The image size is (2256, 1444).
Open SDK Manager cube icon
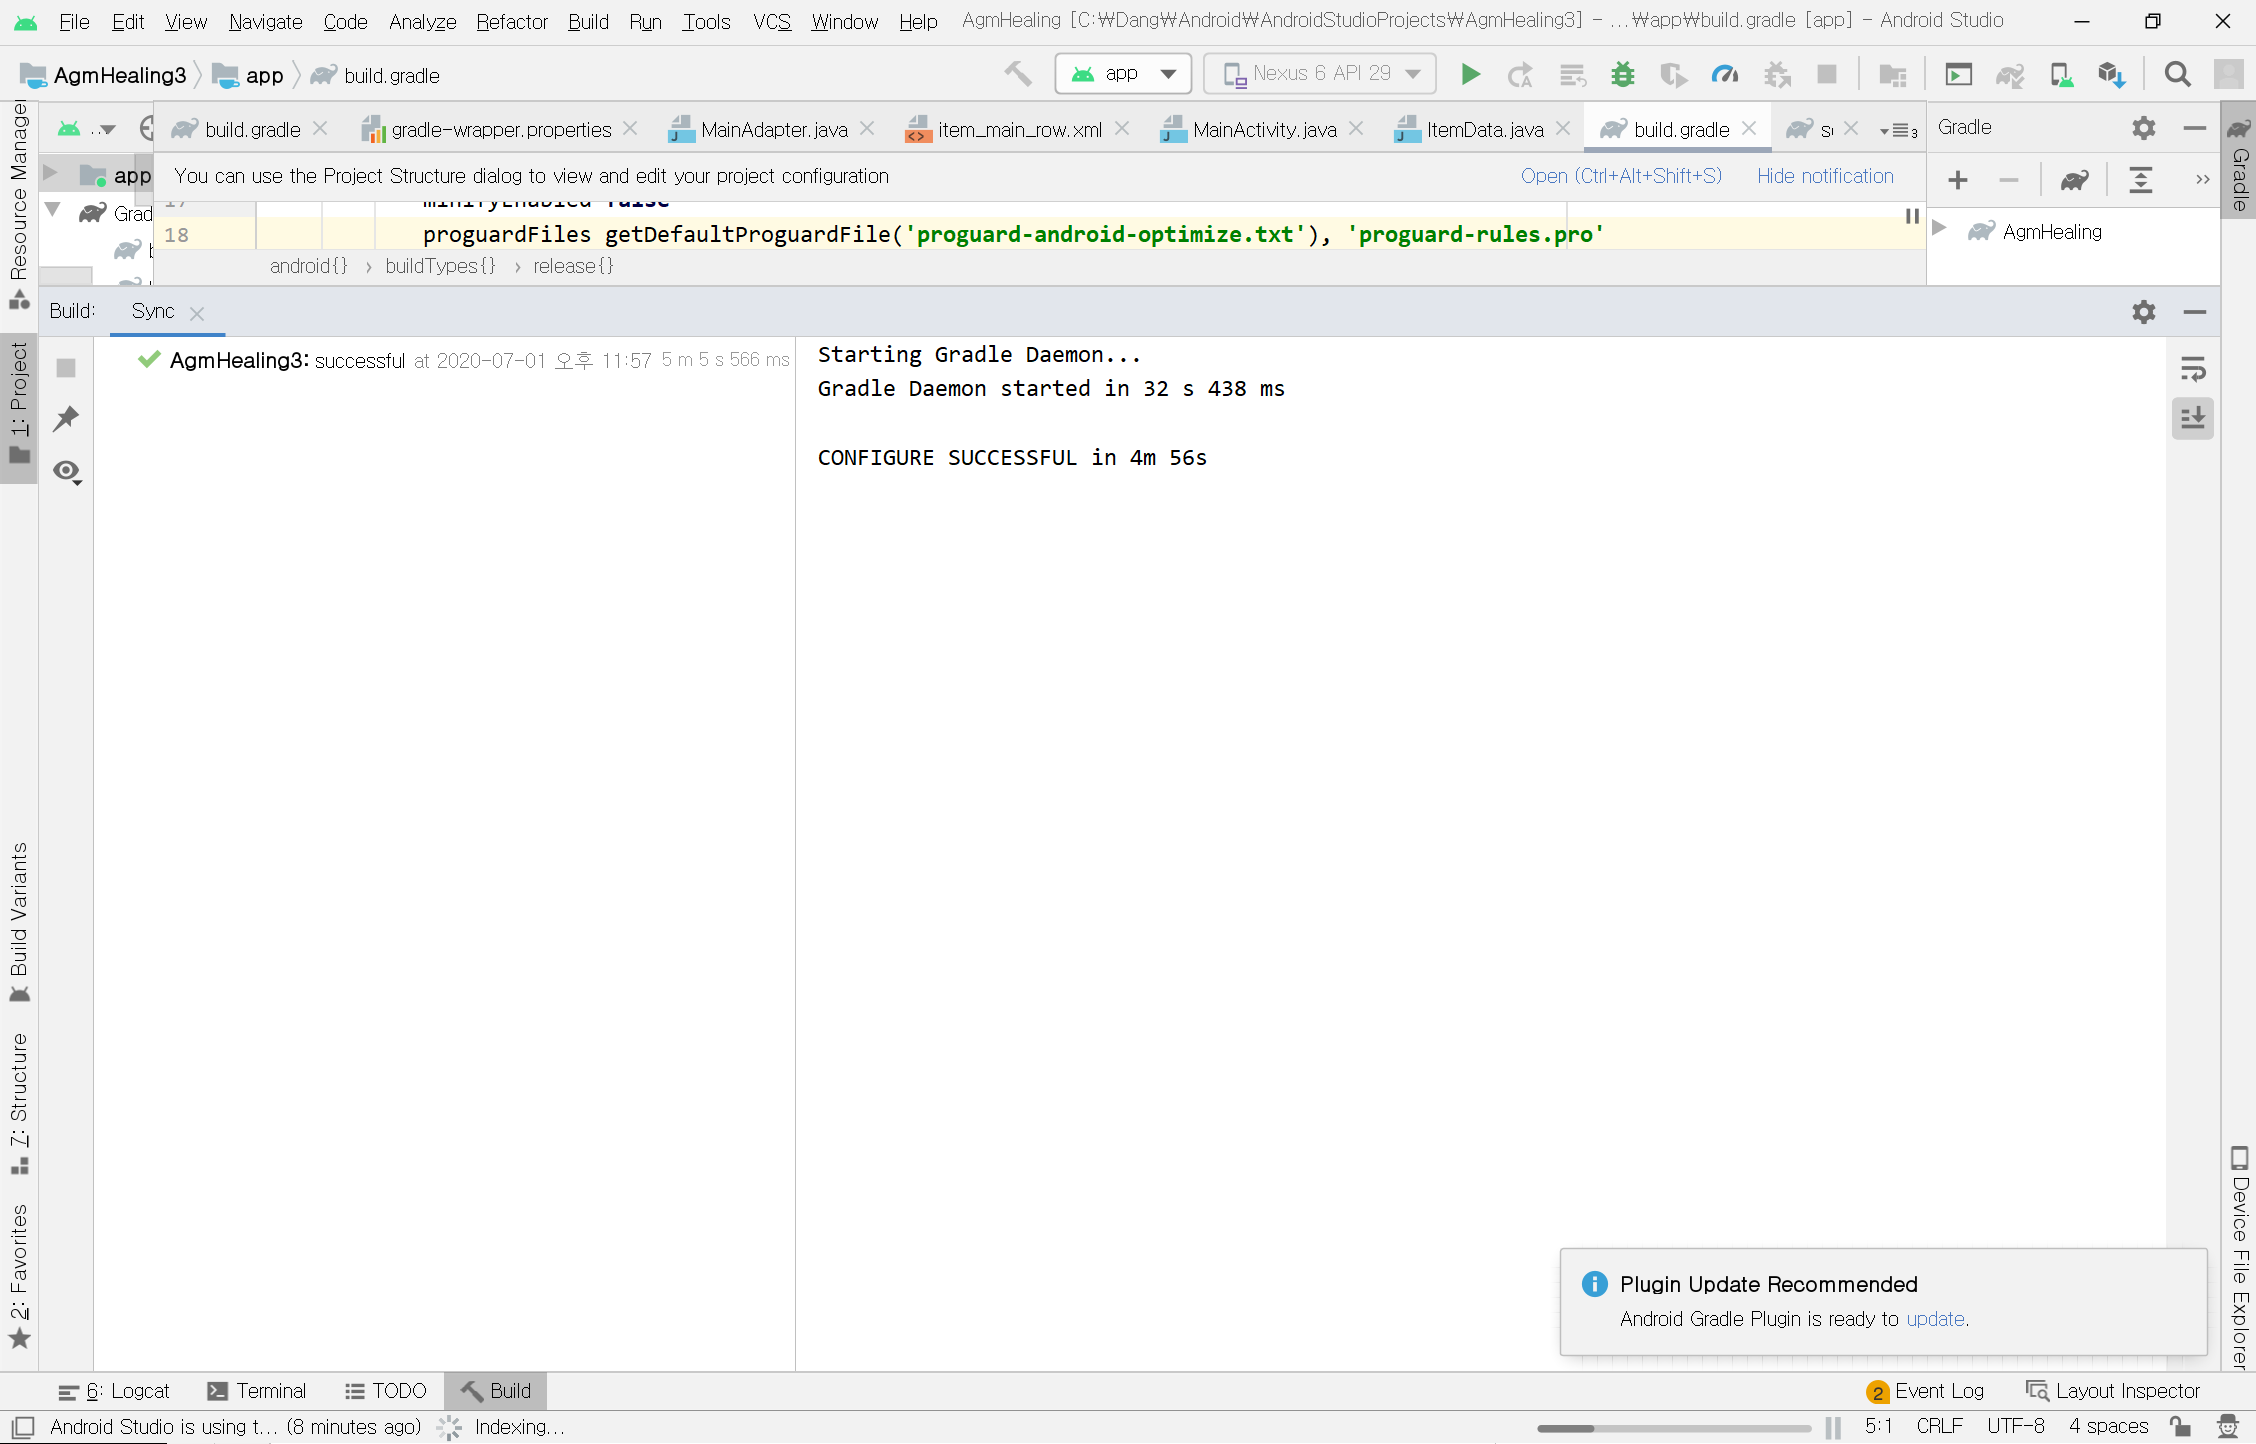(2112, 74)
